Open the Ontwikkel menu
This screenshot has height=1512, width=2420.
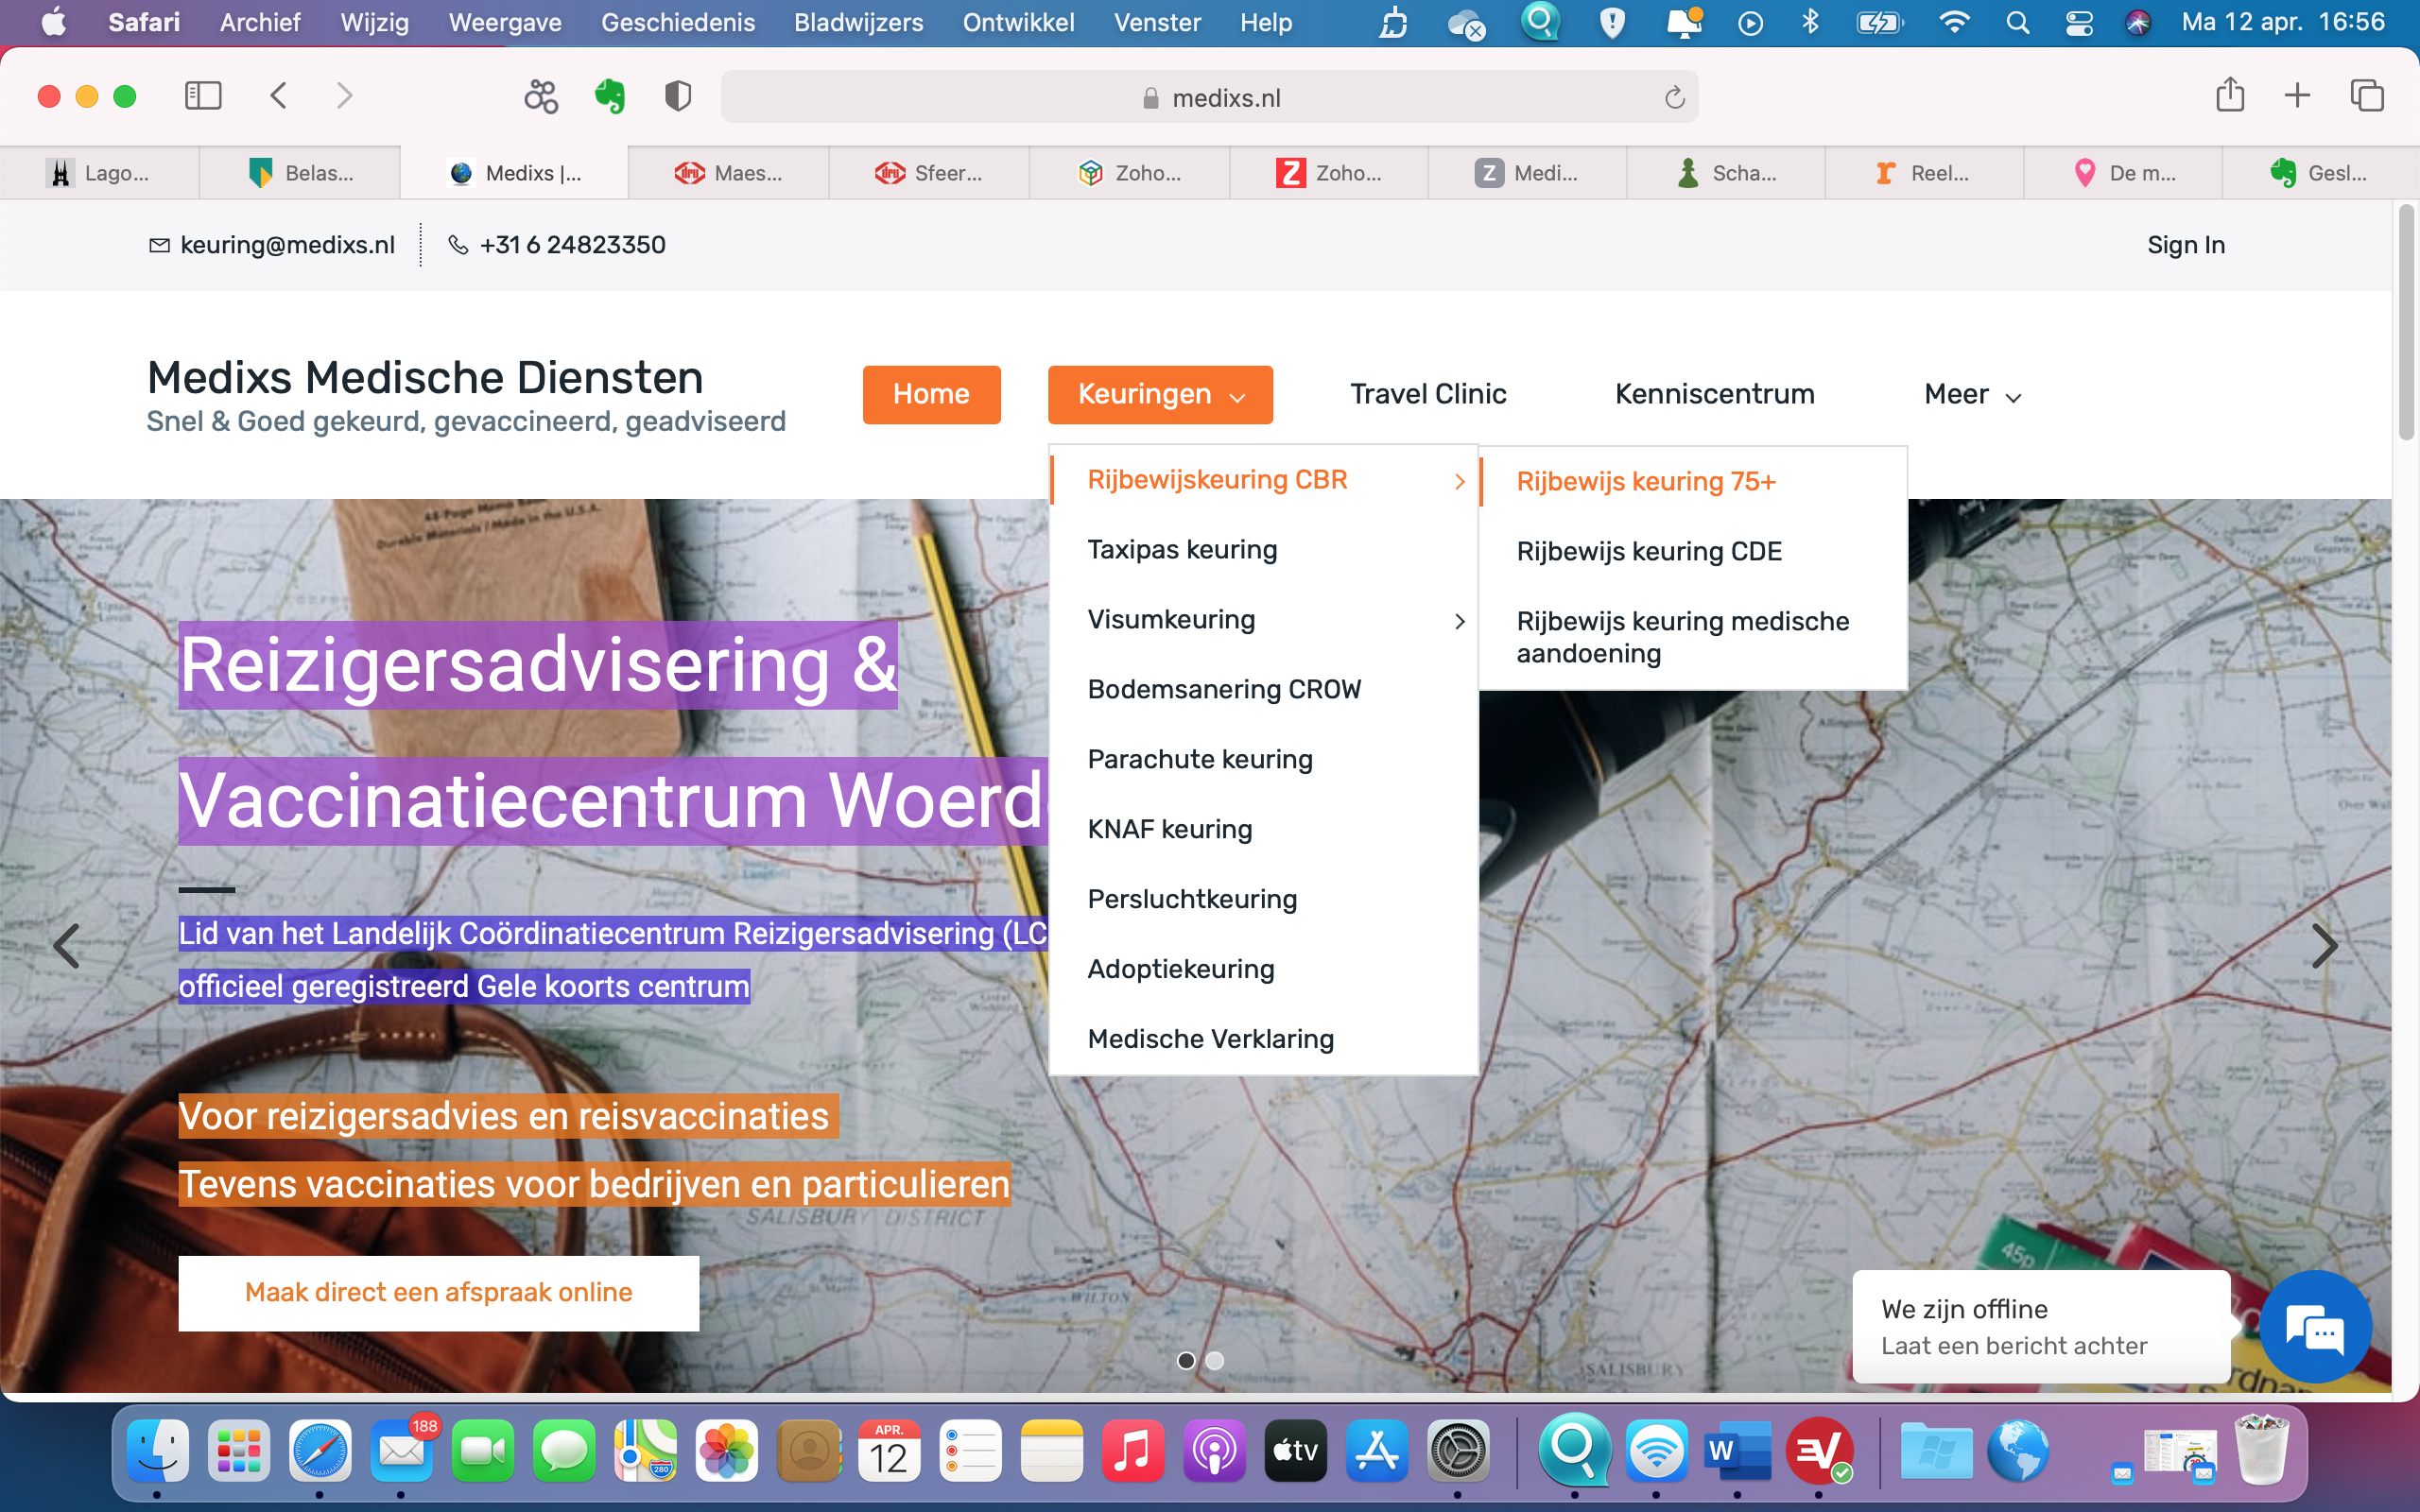[x=1018, y=22]
